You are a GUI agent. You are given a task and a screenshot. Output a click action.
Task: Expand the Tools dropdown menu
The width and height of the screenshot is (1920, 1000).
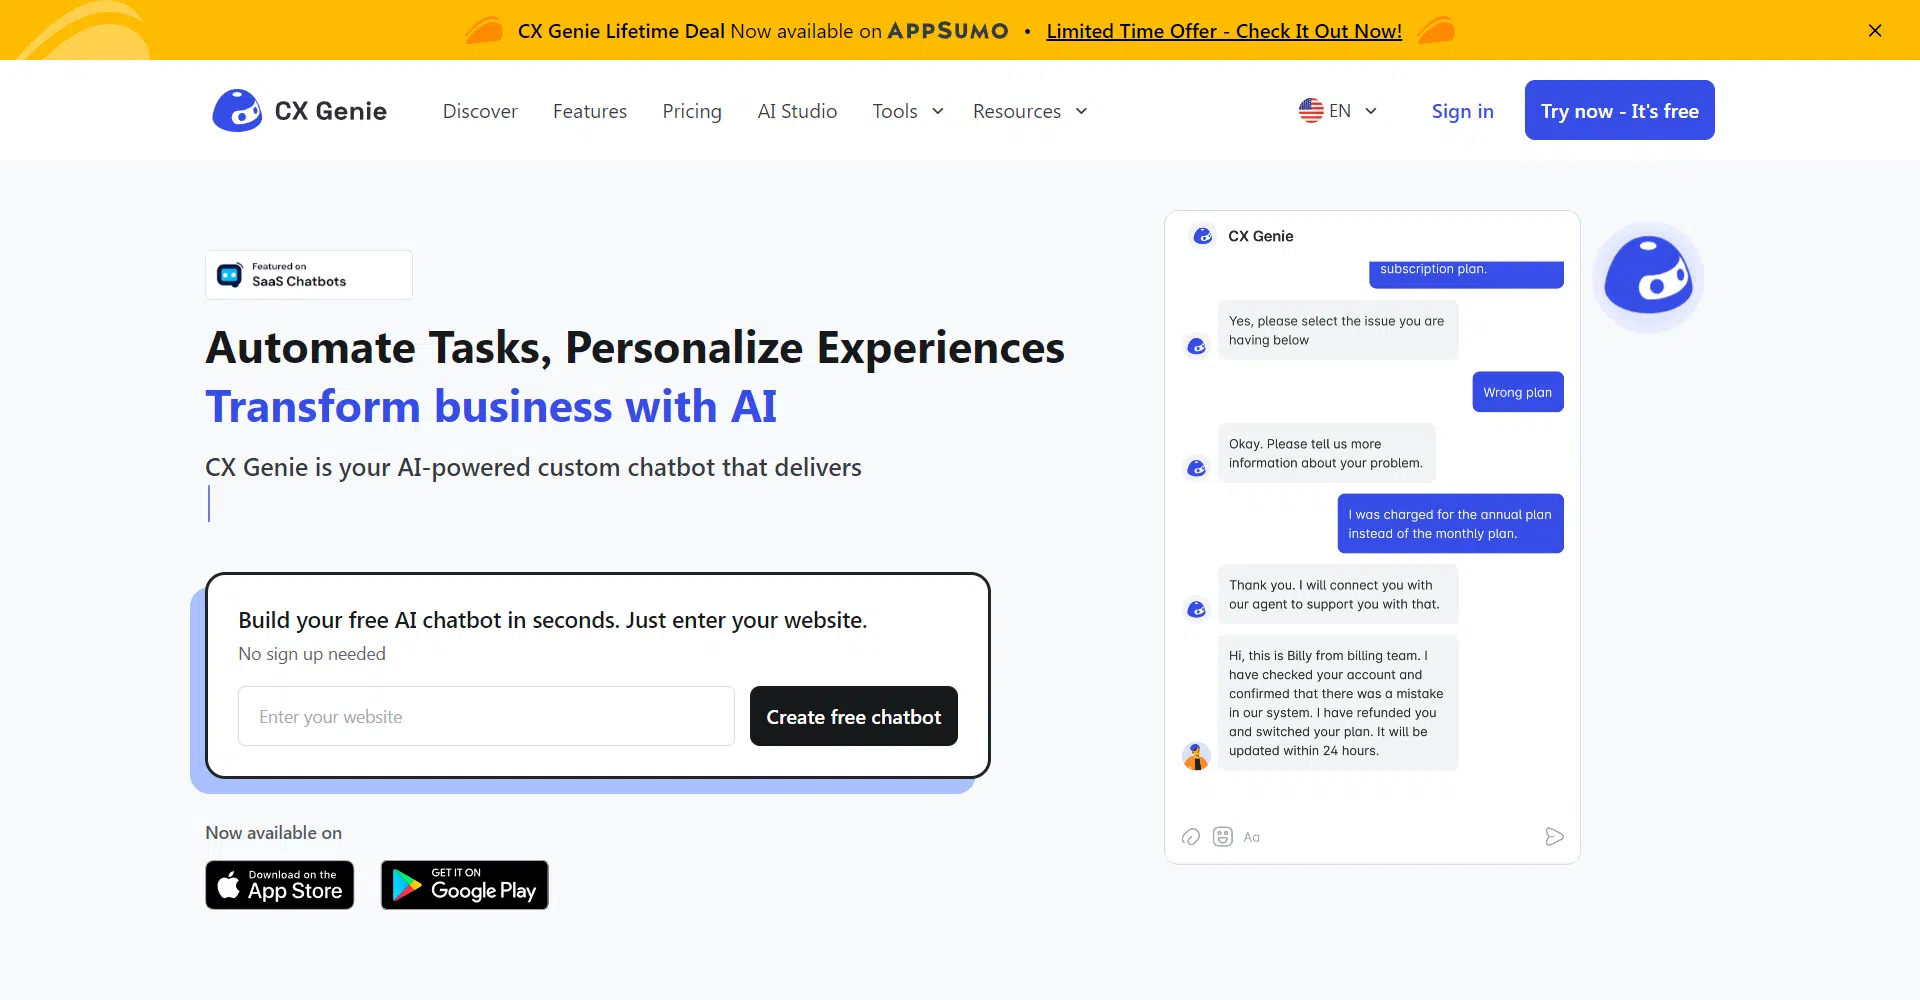click(x=907, y=111)
